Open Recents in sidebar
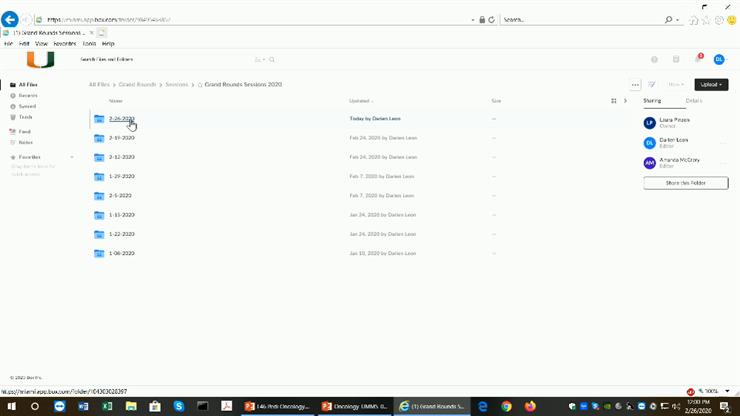 tap(28, 96)
